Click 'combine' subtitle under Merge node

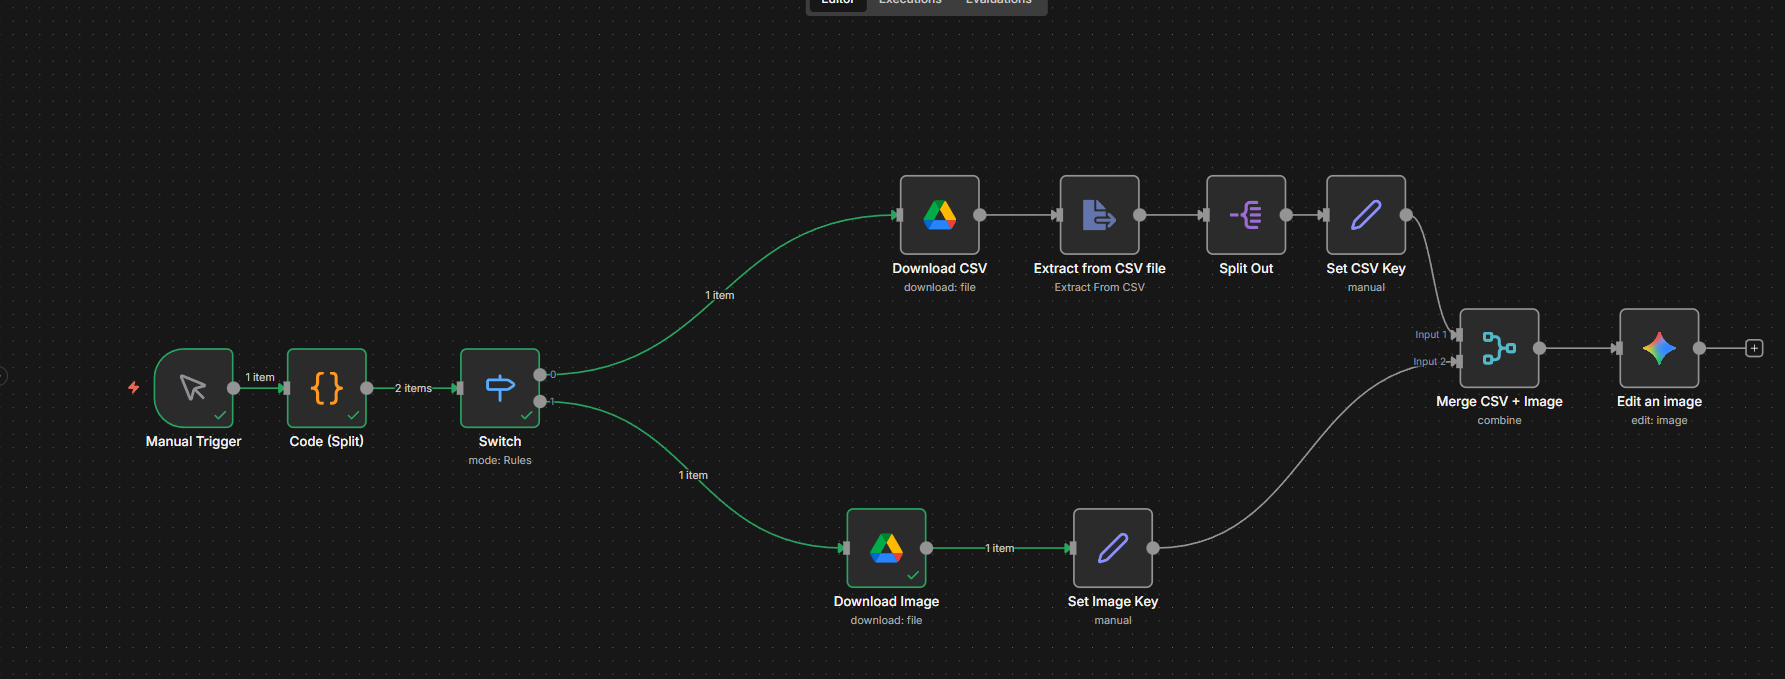point(1499,420)
